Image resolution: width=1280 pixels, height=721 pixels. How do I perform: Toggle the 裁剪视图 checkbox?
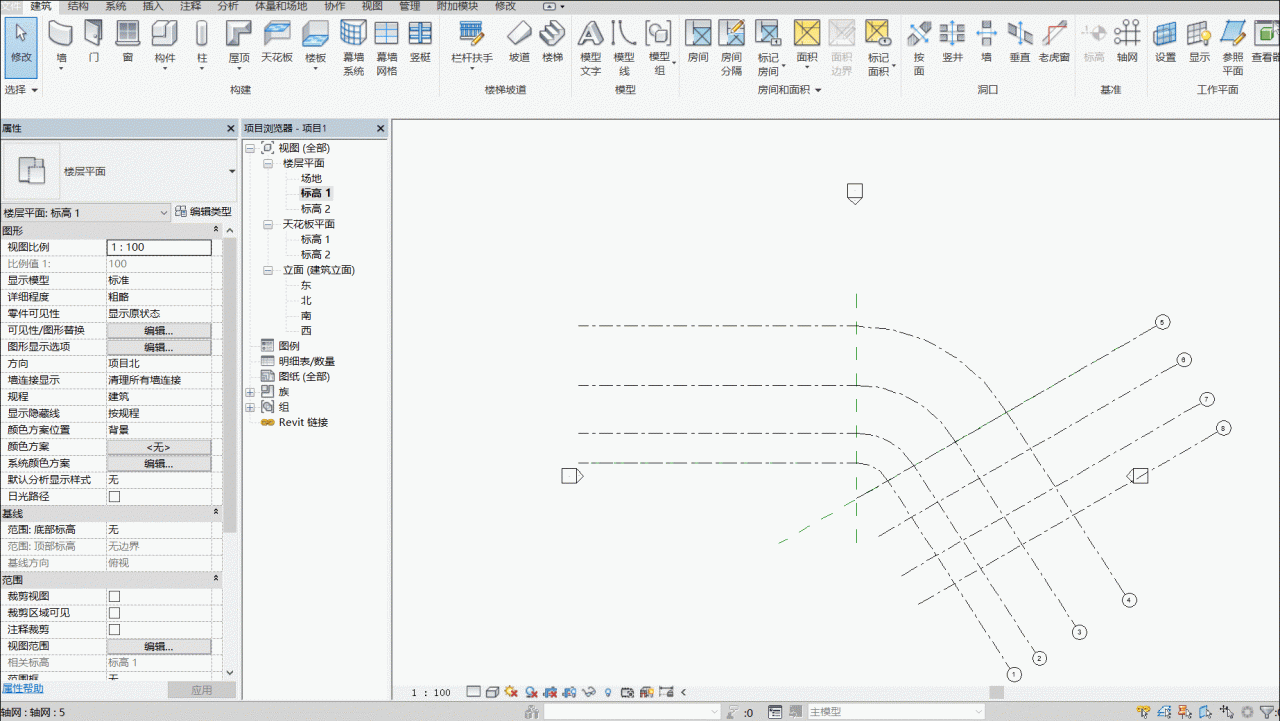(x=114, y=596)
